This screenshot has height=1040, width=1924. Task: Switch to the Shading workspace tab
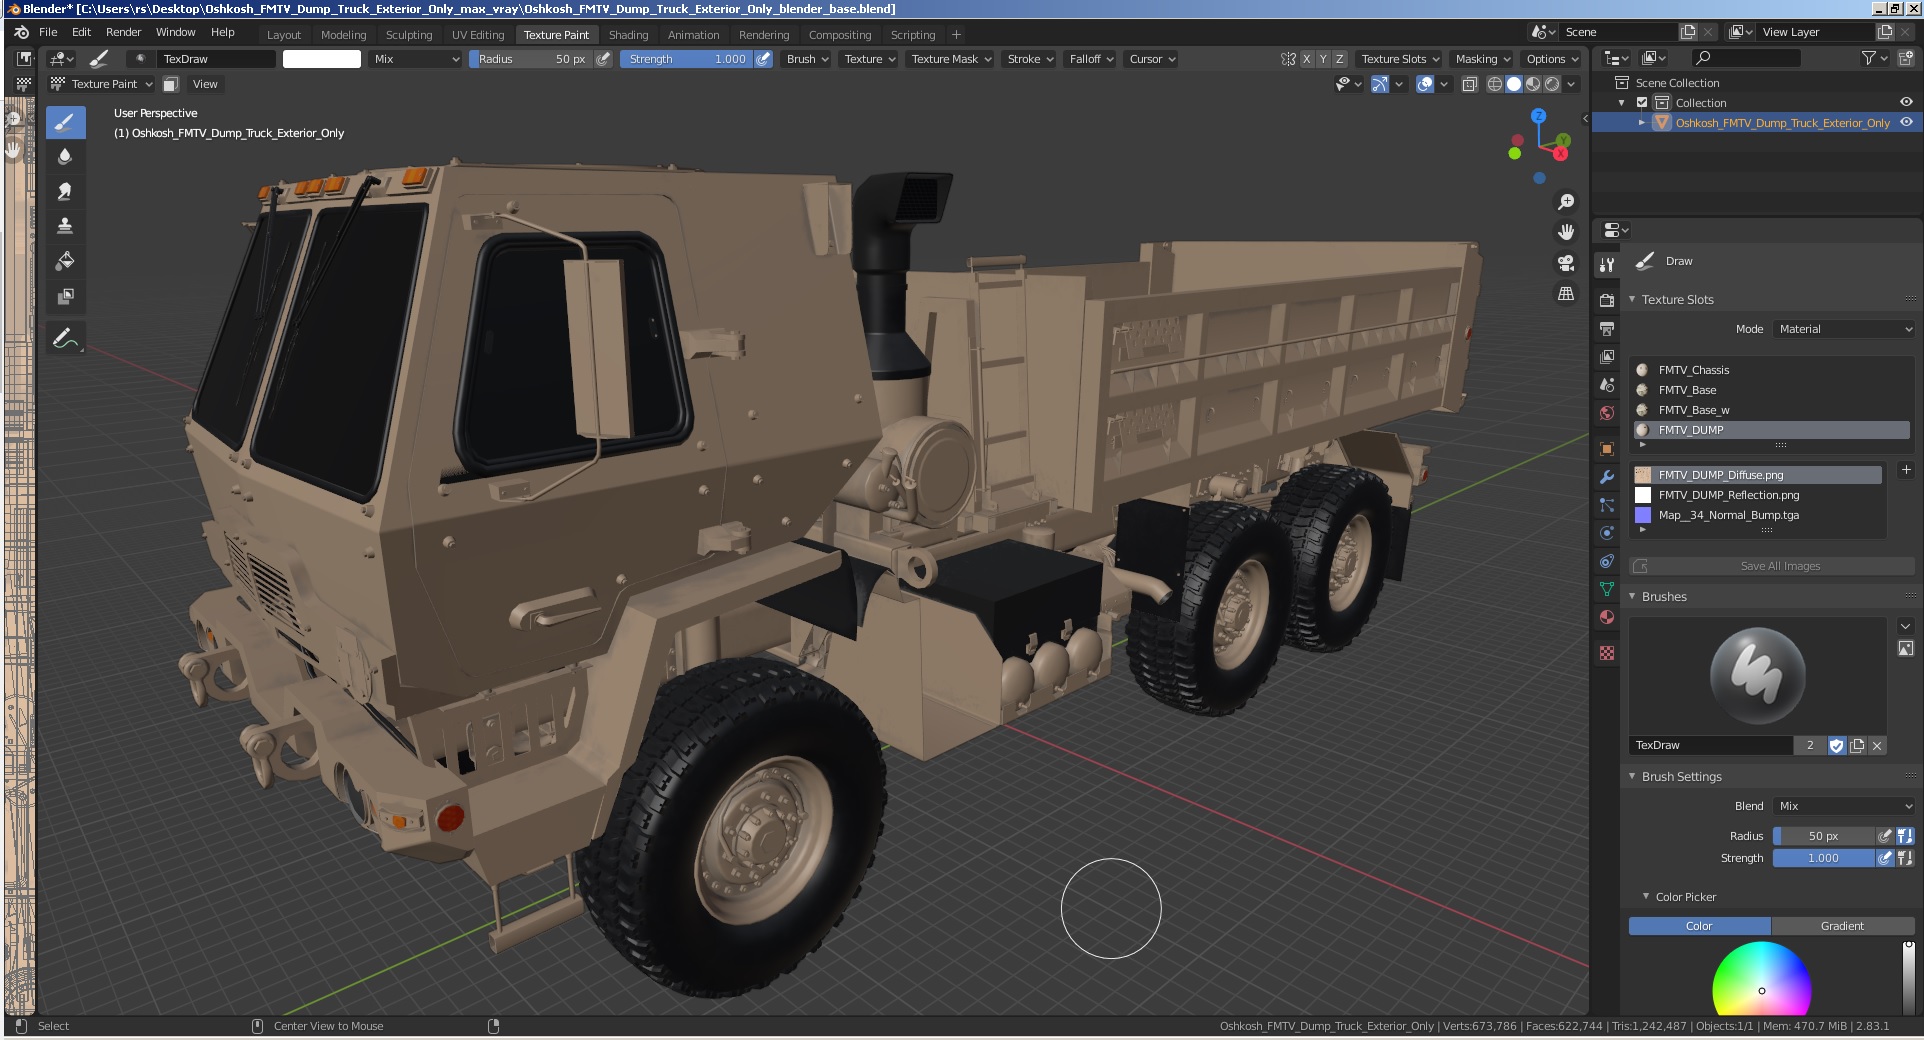tap(628, 34)
